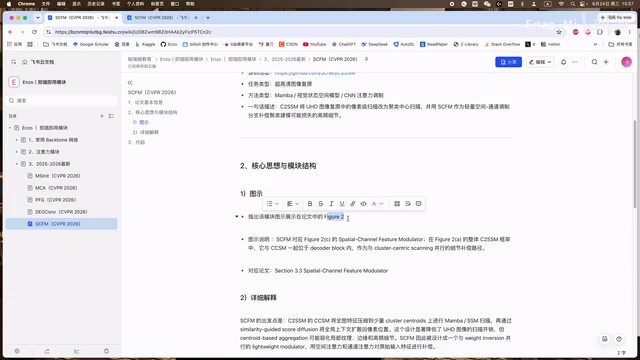Open MSInit (CVPR 2026) page

click(x=57, y=176)
